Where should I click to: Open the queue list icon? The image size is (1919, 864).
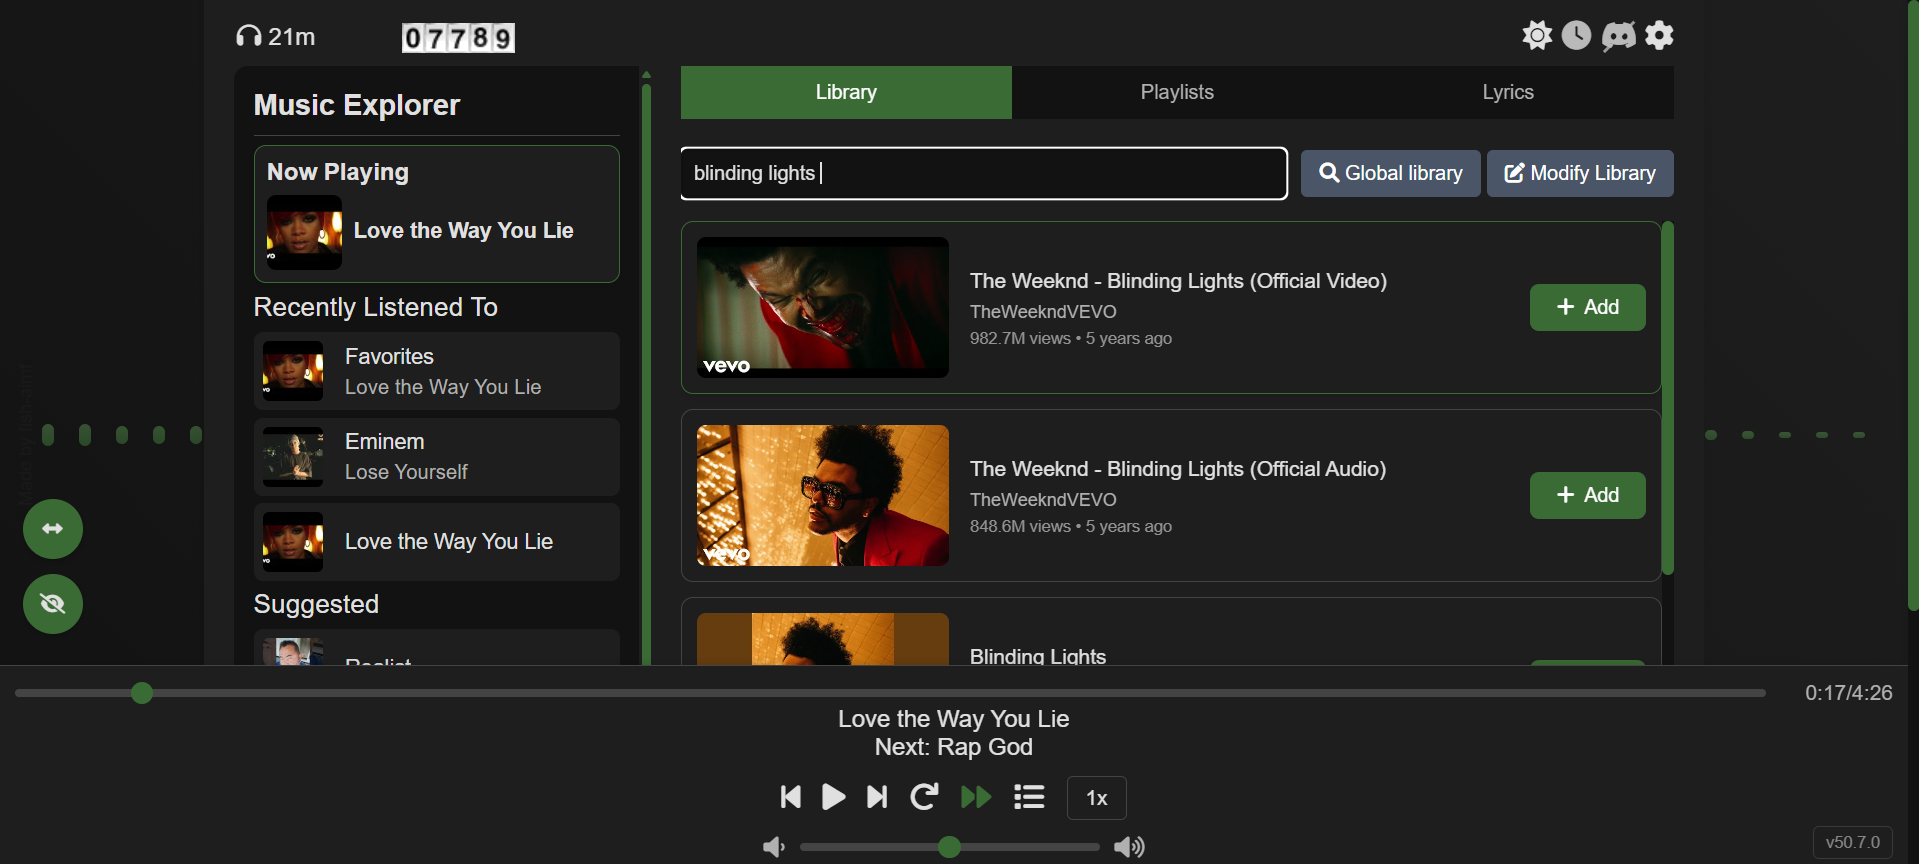[1029, 797]
